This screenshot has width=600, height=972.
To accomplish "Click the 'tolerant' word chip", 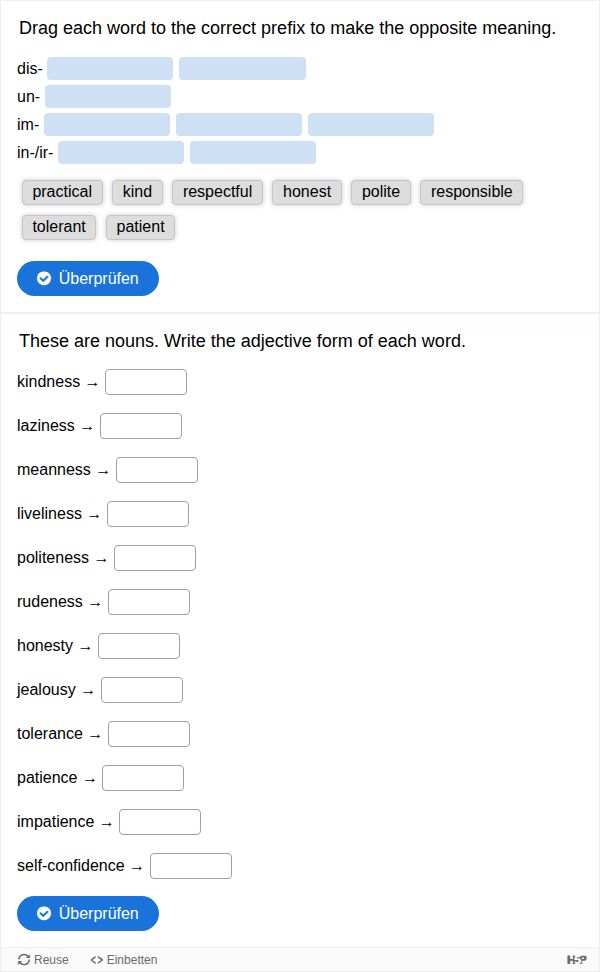I will [59, 226].
